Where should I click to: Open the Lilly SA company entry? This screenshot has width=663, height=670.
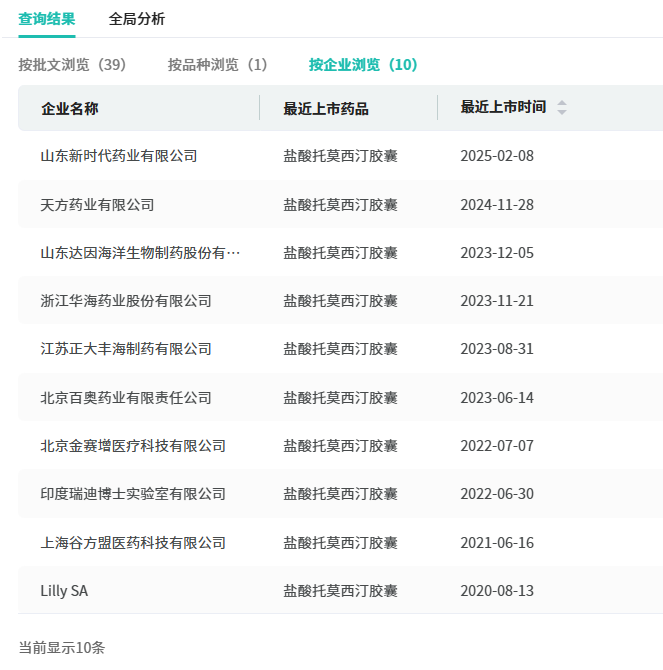64,591
